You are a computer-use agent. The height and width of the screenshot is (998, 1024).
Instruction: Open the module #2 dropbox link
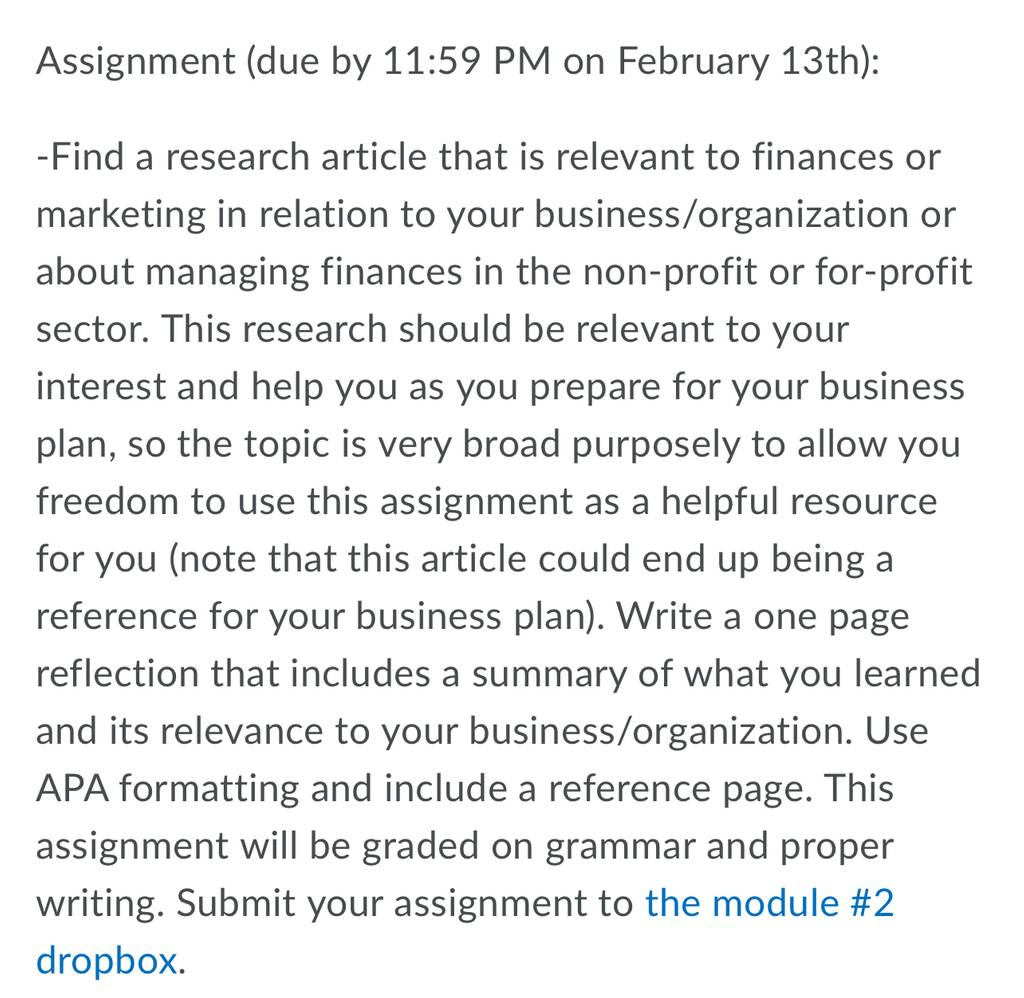click(x=769, y=903)
